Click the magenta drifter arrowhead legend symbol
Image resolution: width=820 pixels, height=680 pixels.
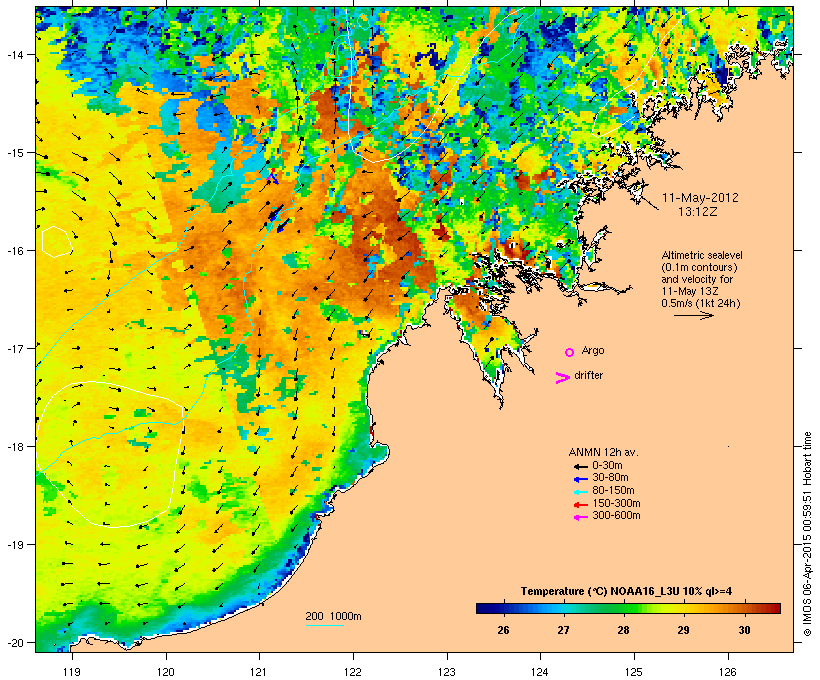pos(562,378)
